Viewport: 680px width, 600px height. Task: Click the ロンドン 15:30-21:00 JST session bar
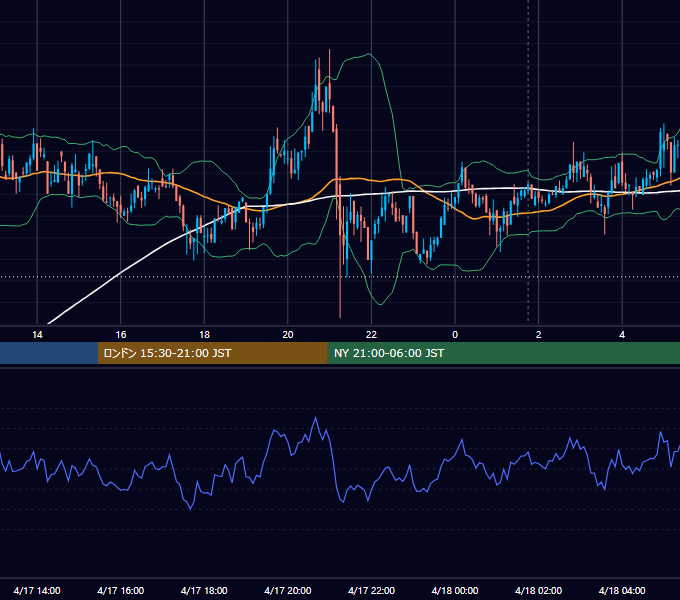point(212,353)
